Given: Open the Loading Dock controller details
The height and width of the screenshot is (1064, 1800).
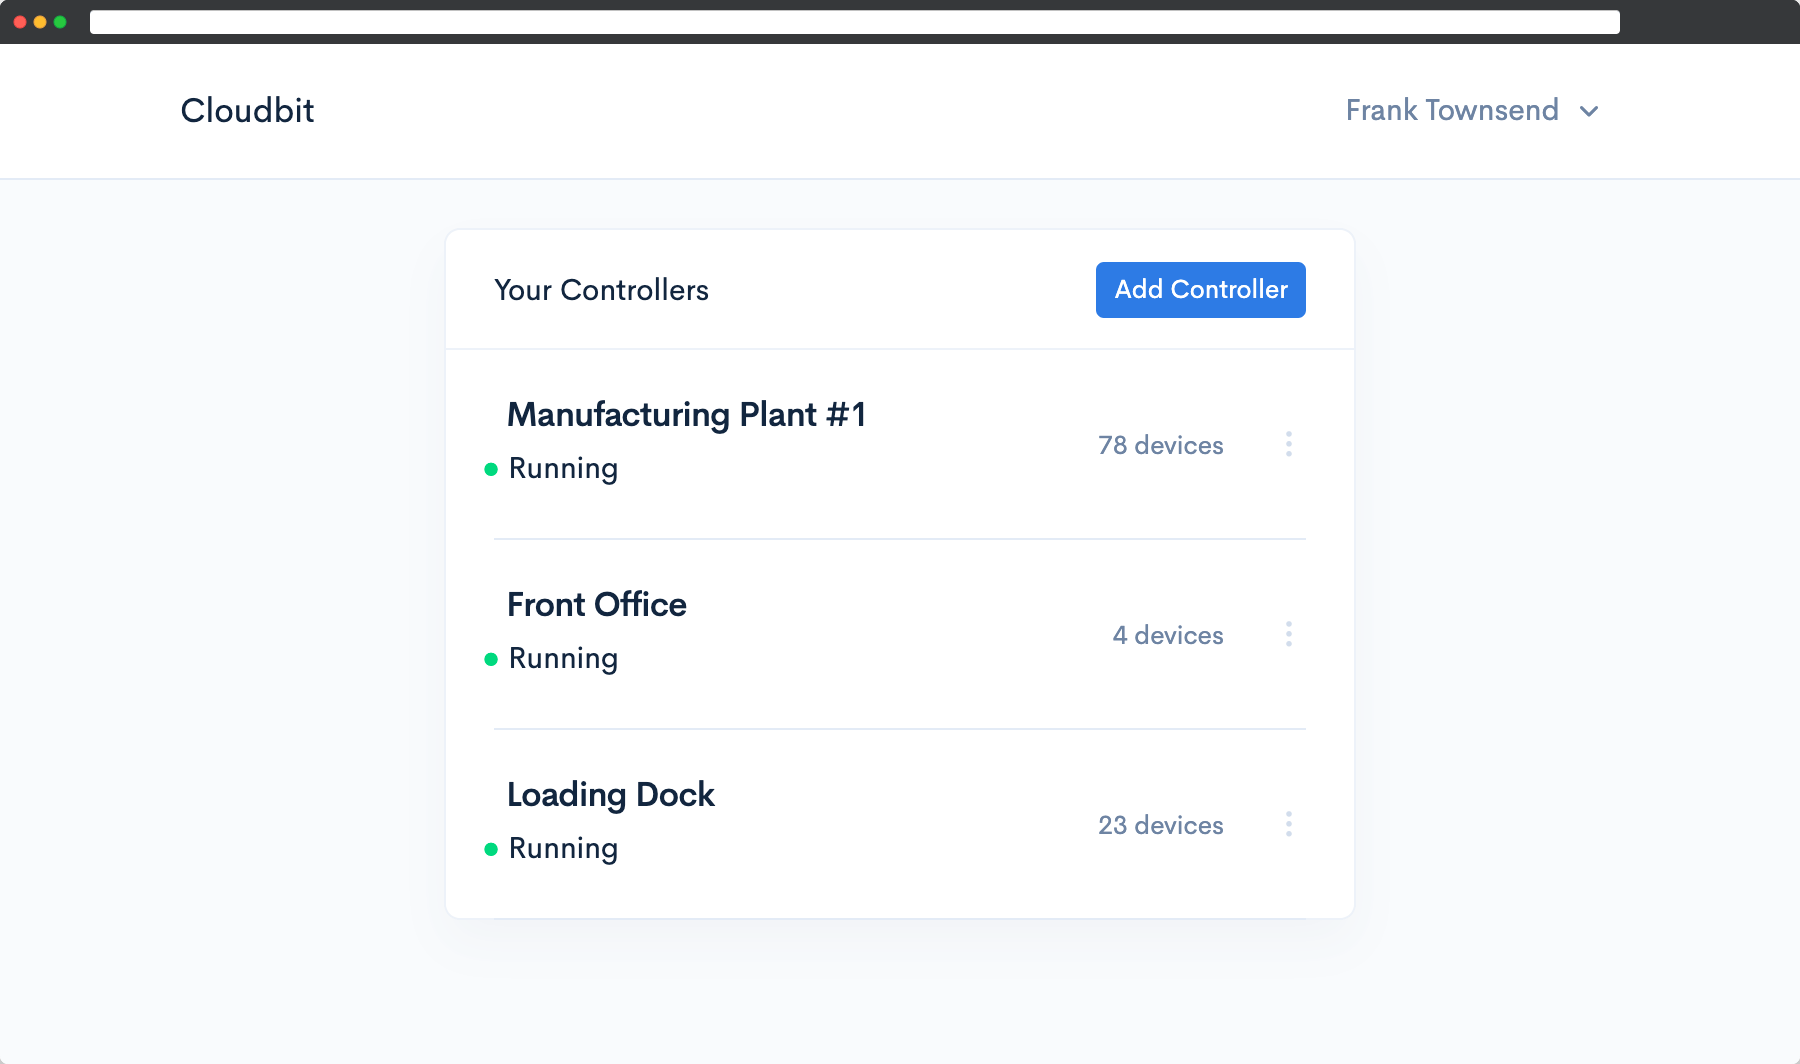Looking at the screenshot, I should tap(611, 794).
